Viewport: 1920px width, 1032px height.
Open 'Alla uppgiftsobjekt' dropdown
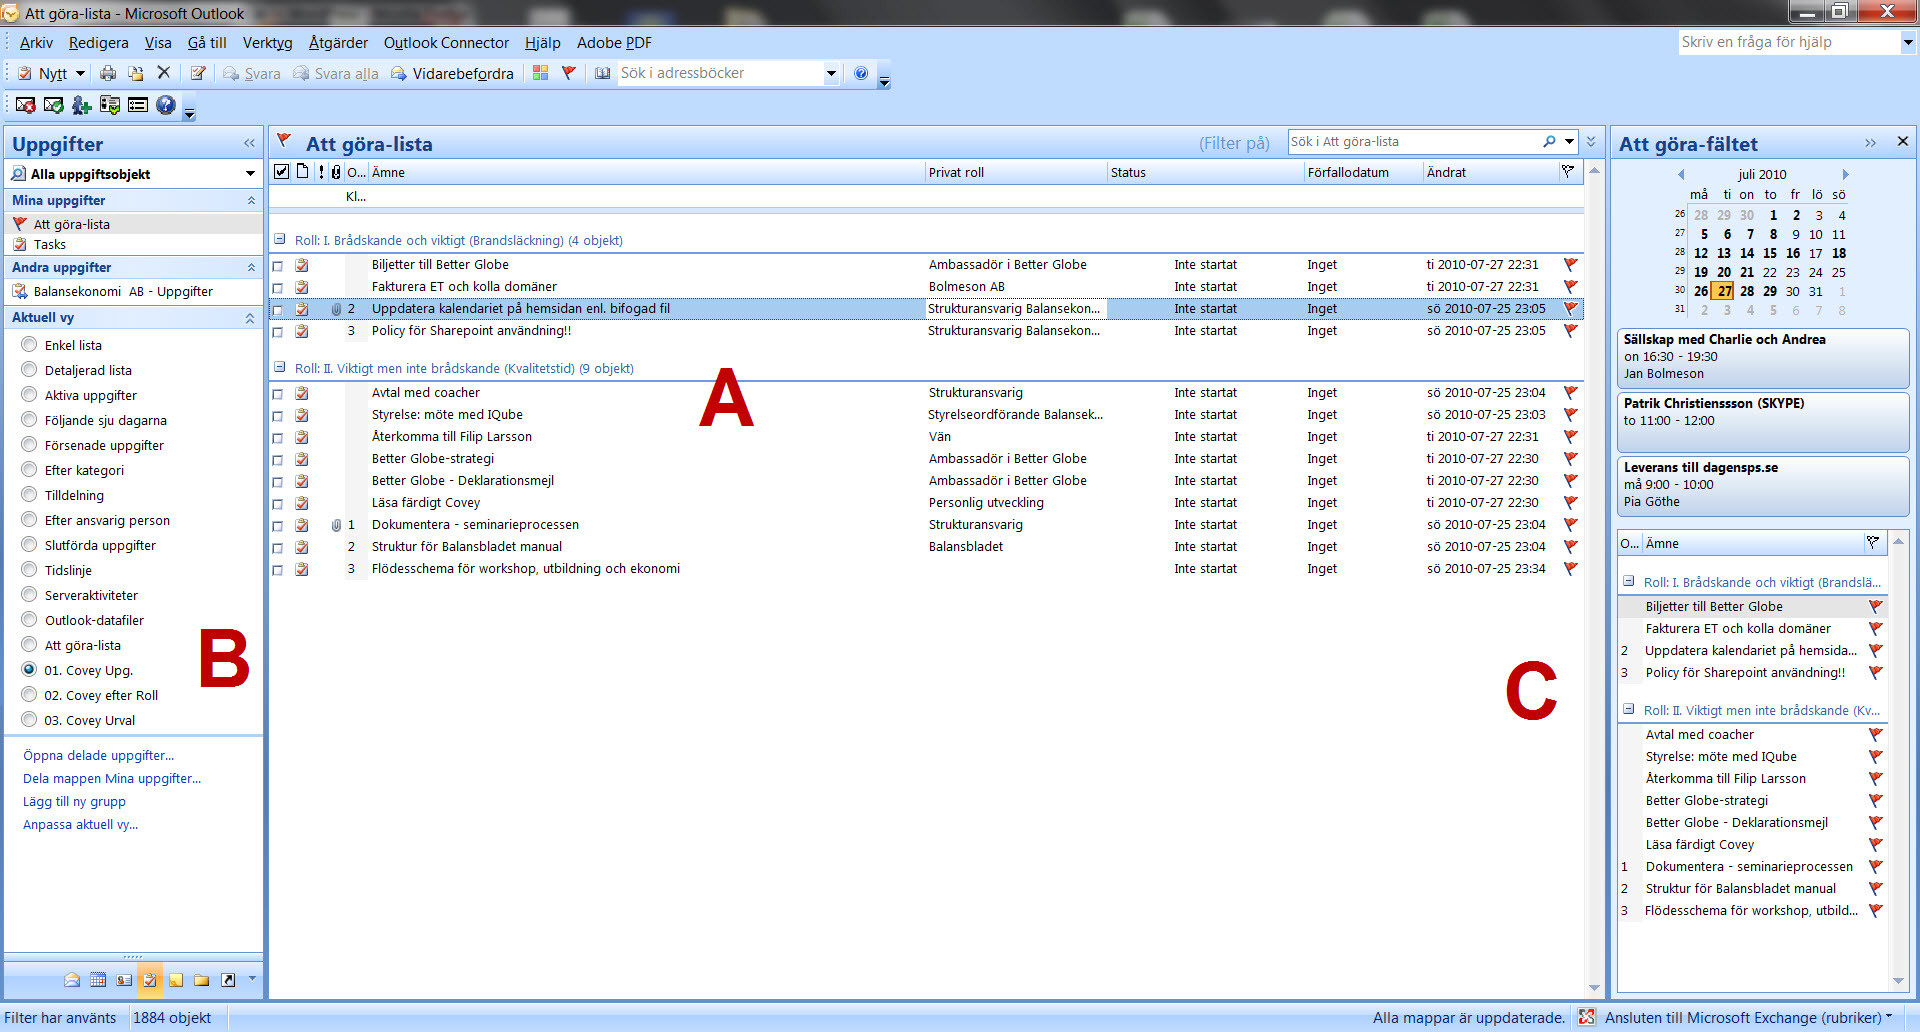tap(250, 174)
